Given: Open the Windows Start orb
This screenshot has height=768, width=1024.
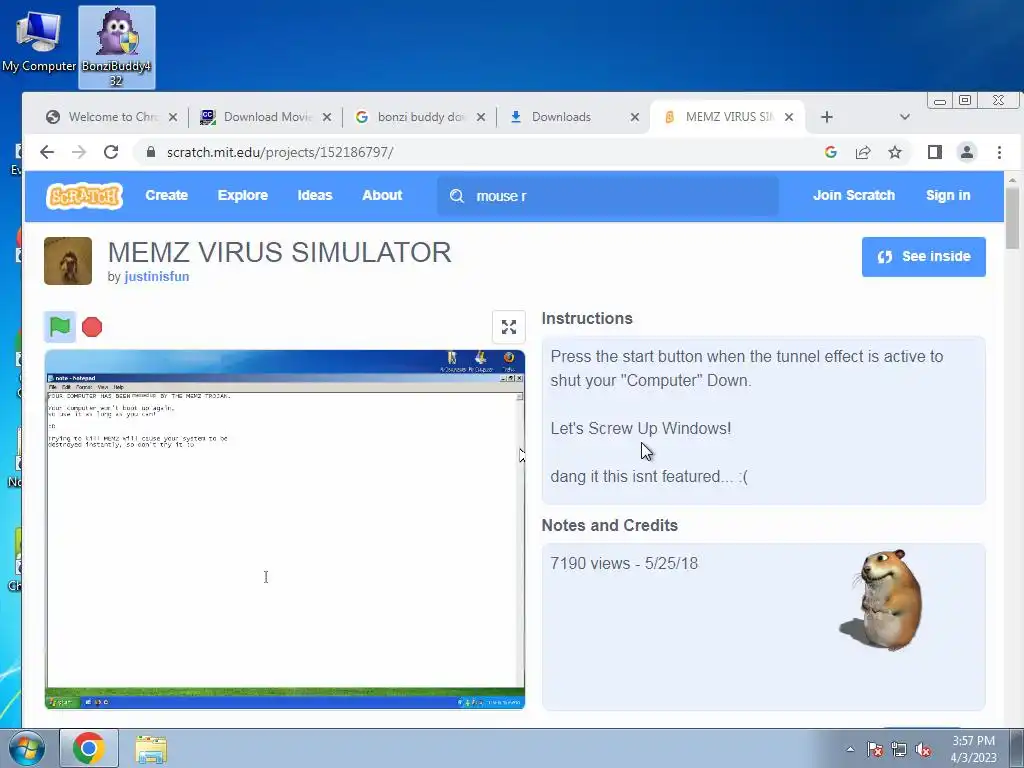Looking at the screenshot, I should [26, 748].
